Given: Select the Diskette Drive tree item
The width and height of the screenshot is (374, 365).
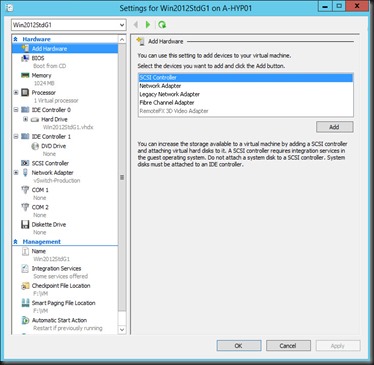Looking at the screenshot, I should 49,224.
